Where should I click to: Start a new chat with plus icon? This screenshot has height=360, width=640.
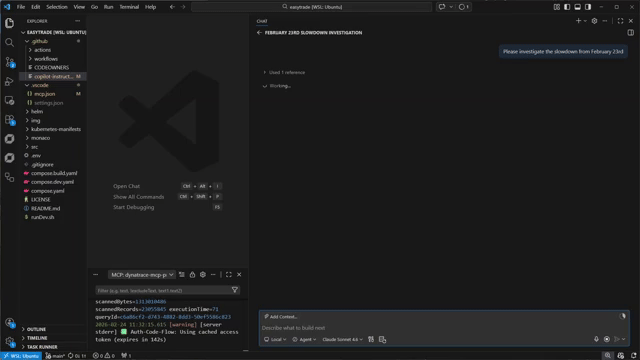(578, 21)
